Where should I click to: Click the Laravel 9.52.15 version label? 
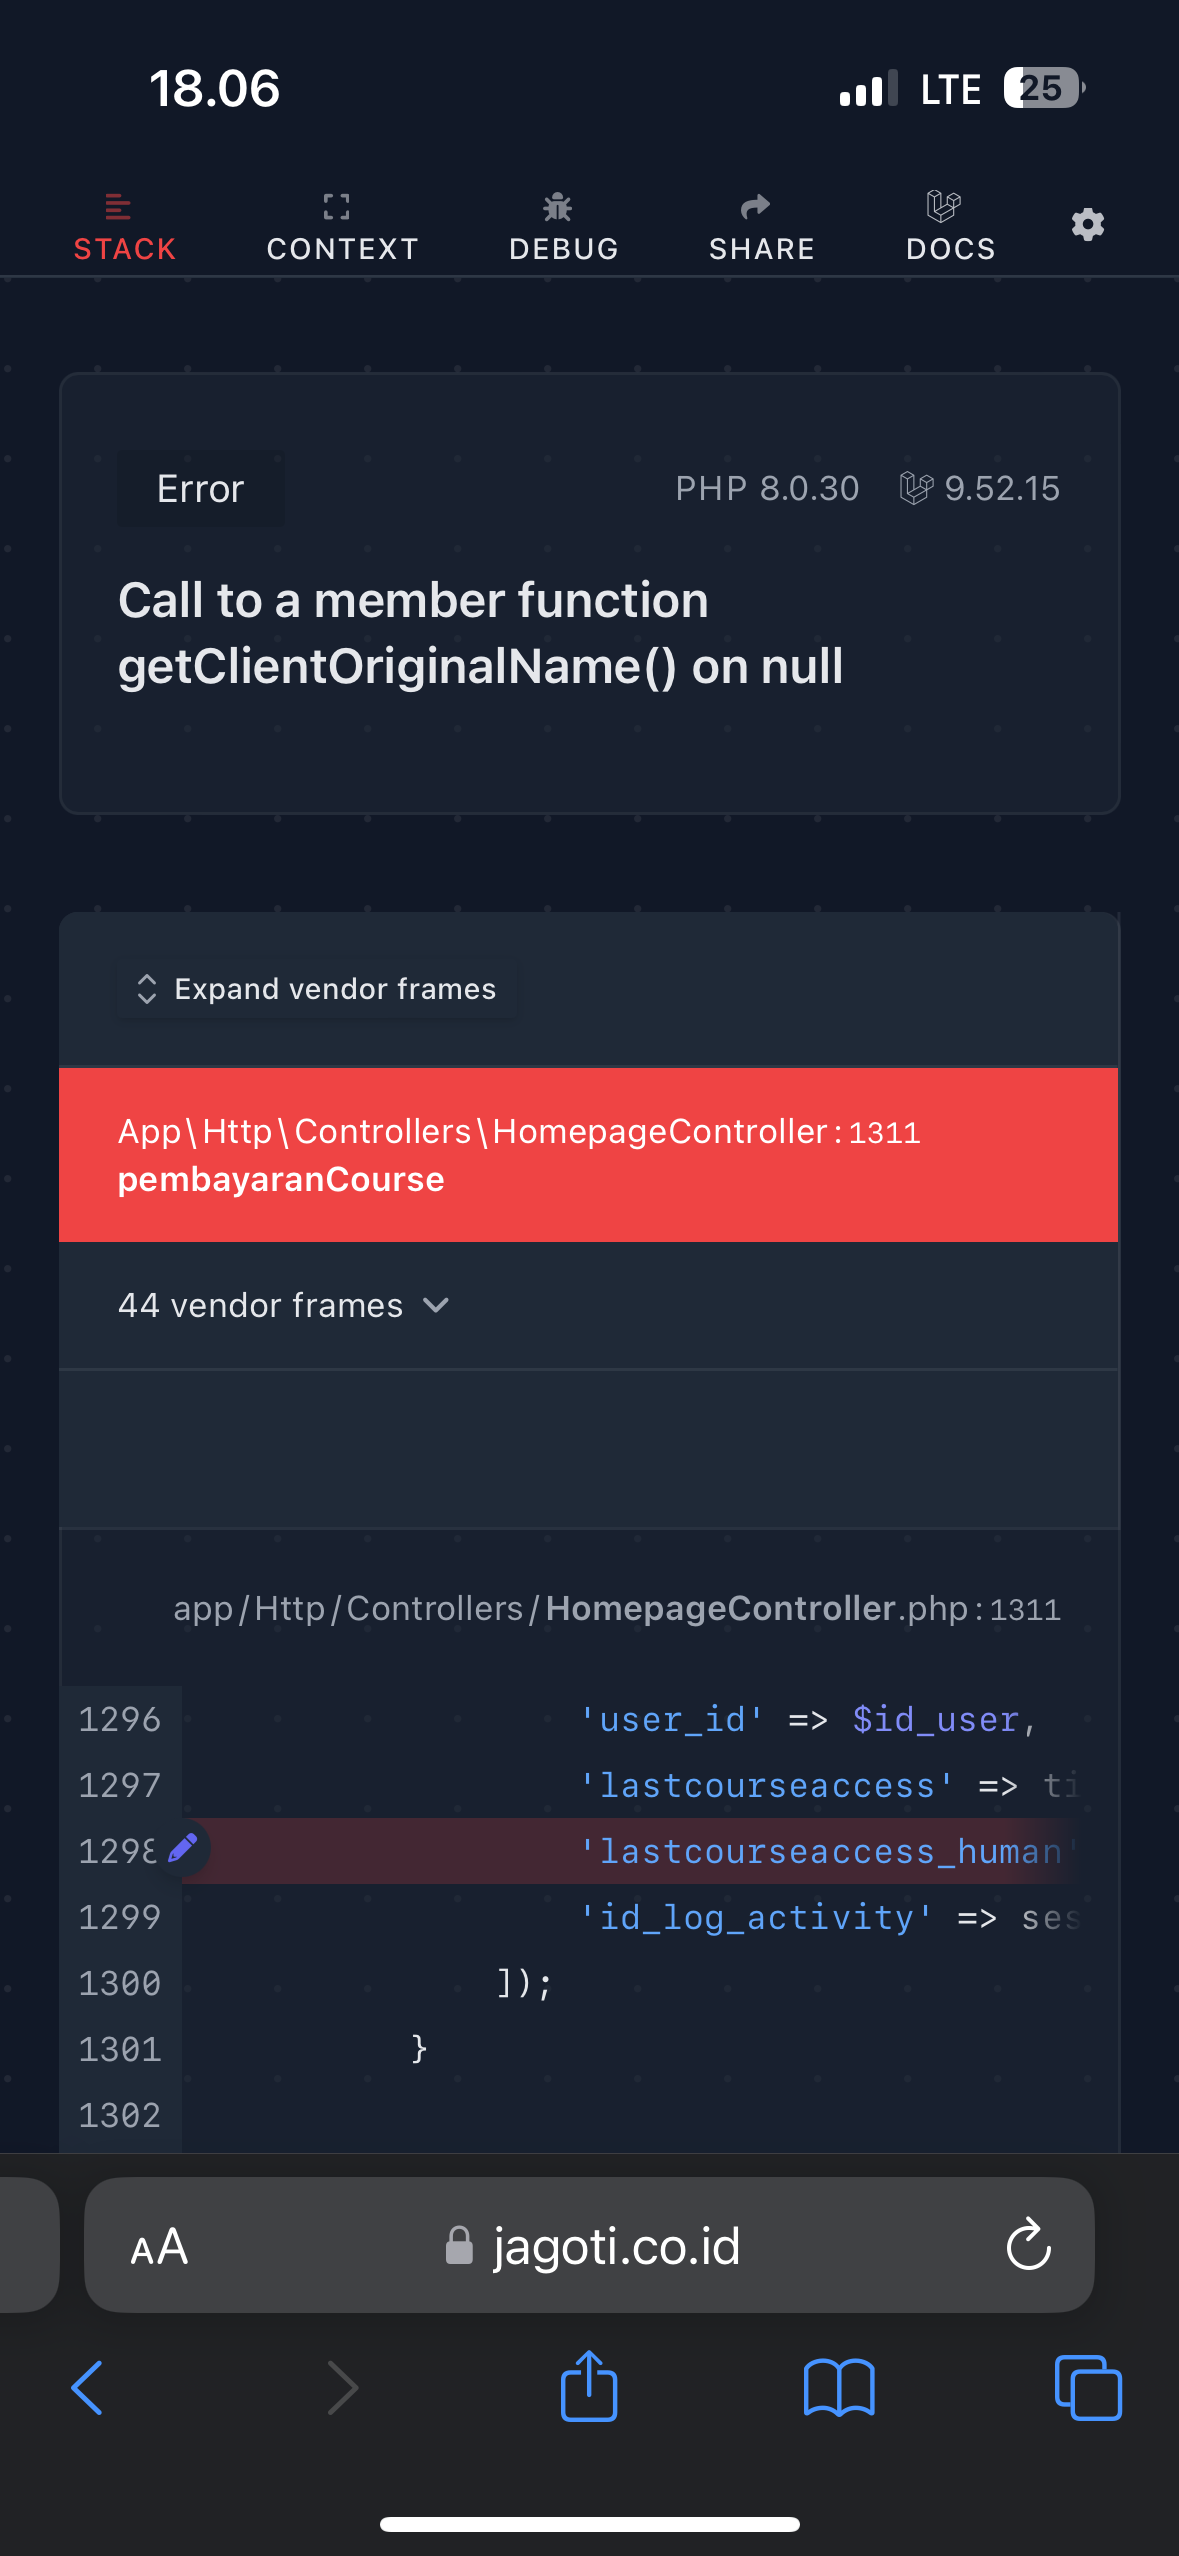coord(980,488)
